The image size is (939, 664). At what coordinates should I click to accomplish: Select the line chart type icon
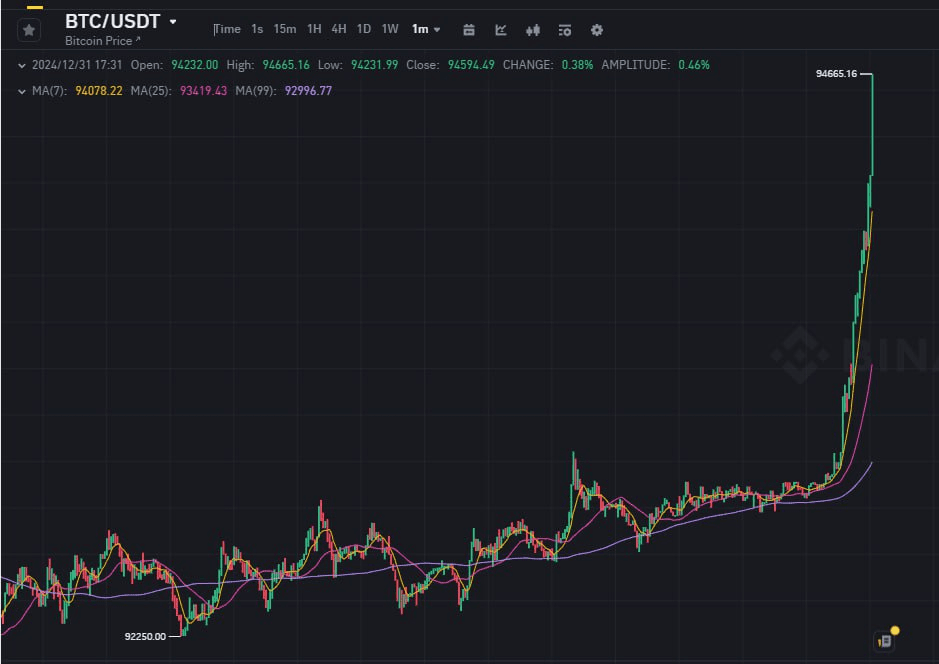pos(501,30)
